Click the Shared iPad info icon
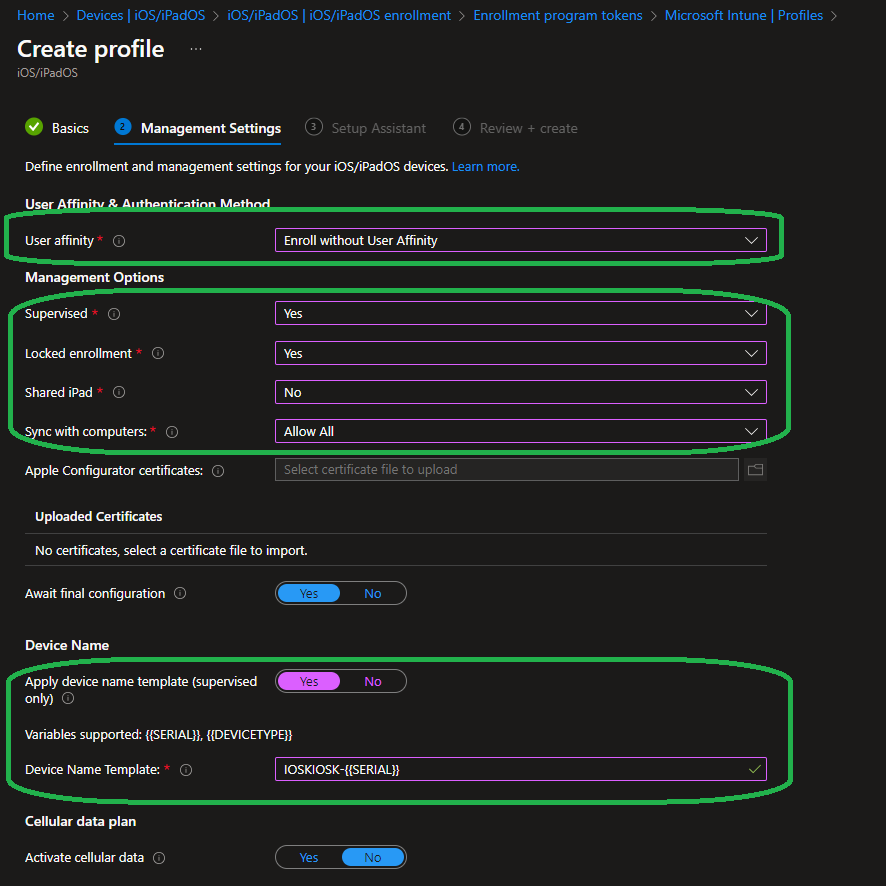This screenshot has height=886, width=886. click(119, 393)
